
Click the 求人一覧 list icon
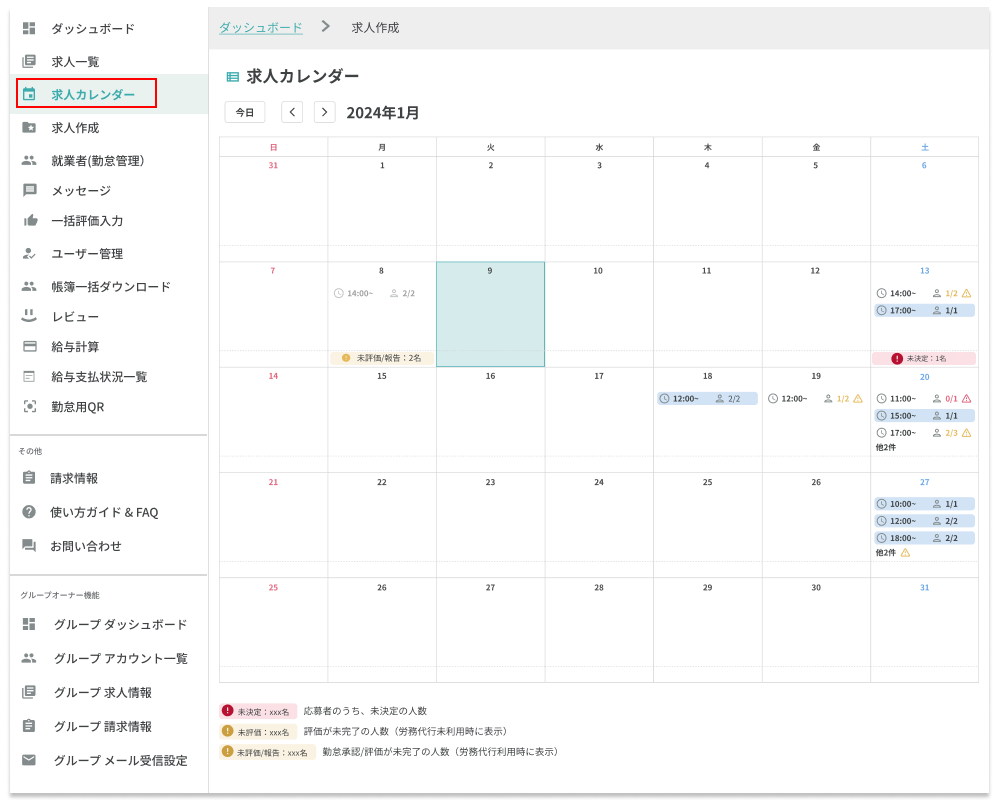[x=29, y=61]
